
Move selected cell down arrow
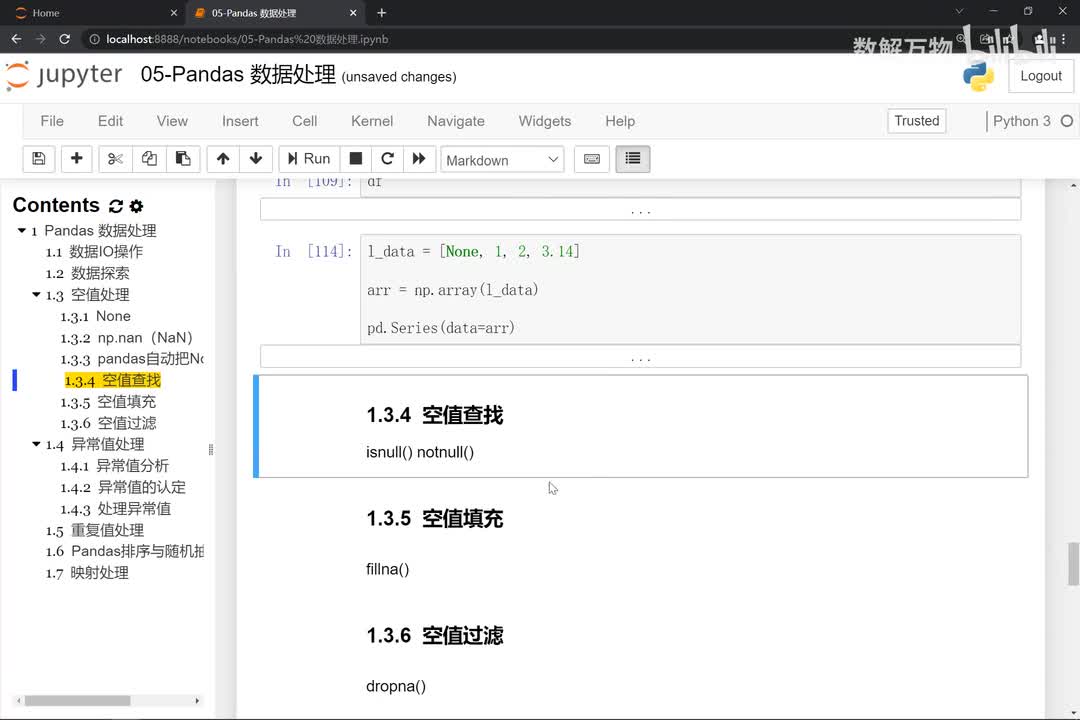click(x=256, y=159)
